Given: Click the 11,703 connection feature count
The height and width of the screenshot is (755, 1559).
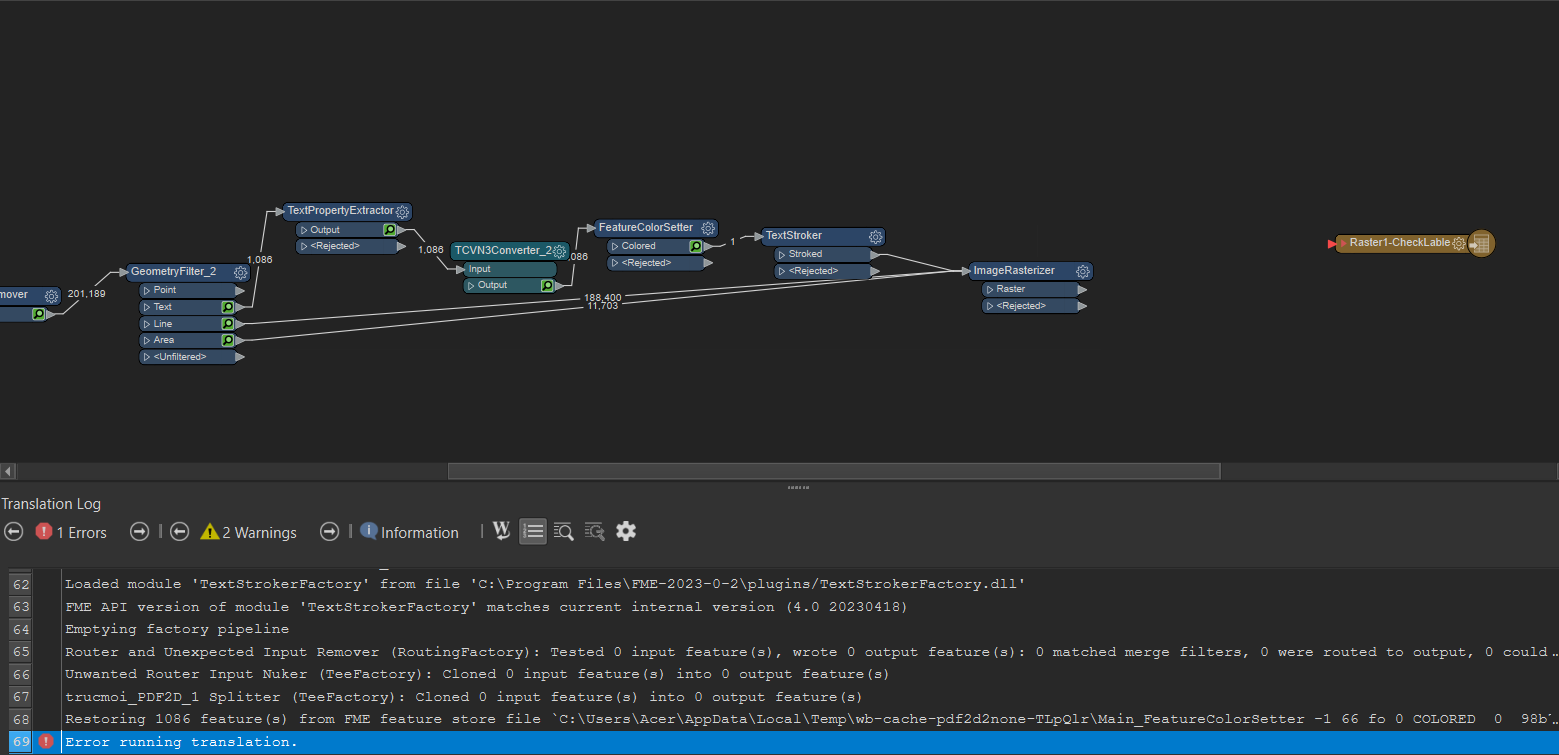Looking at the screenshot, I should click(603, 306).
